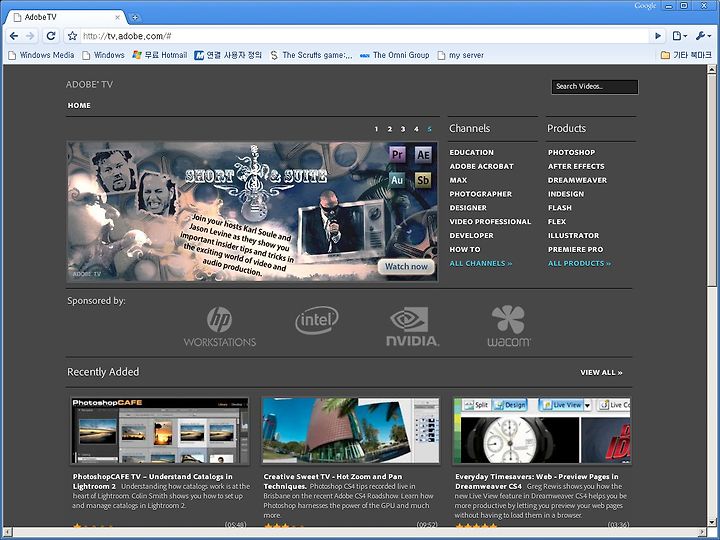The width and height of the screenshot is (720, 540).
Task: Click the After Effects Ae icon in banner
Action: [x=423, y=154]
